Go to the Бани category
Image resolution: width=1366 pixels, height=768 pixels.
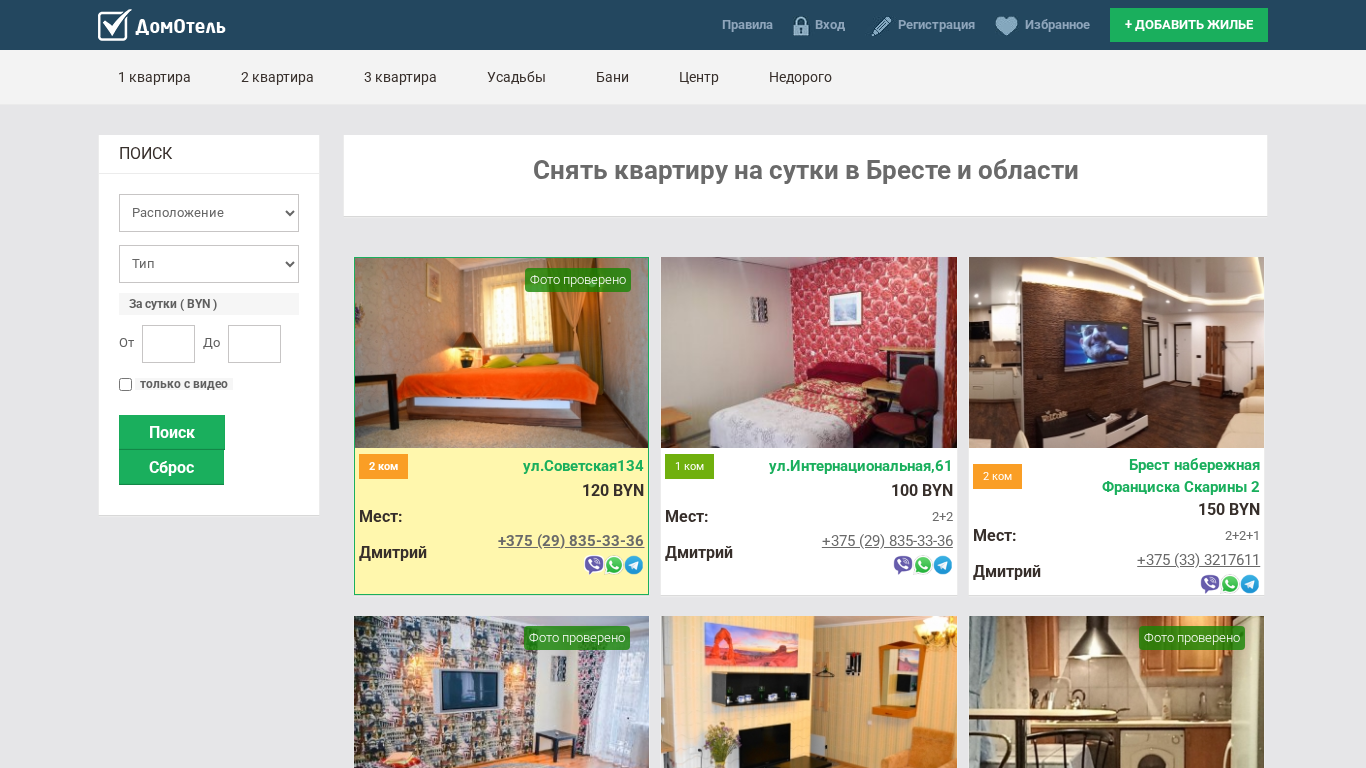612,77
